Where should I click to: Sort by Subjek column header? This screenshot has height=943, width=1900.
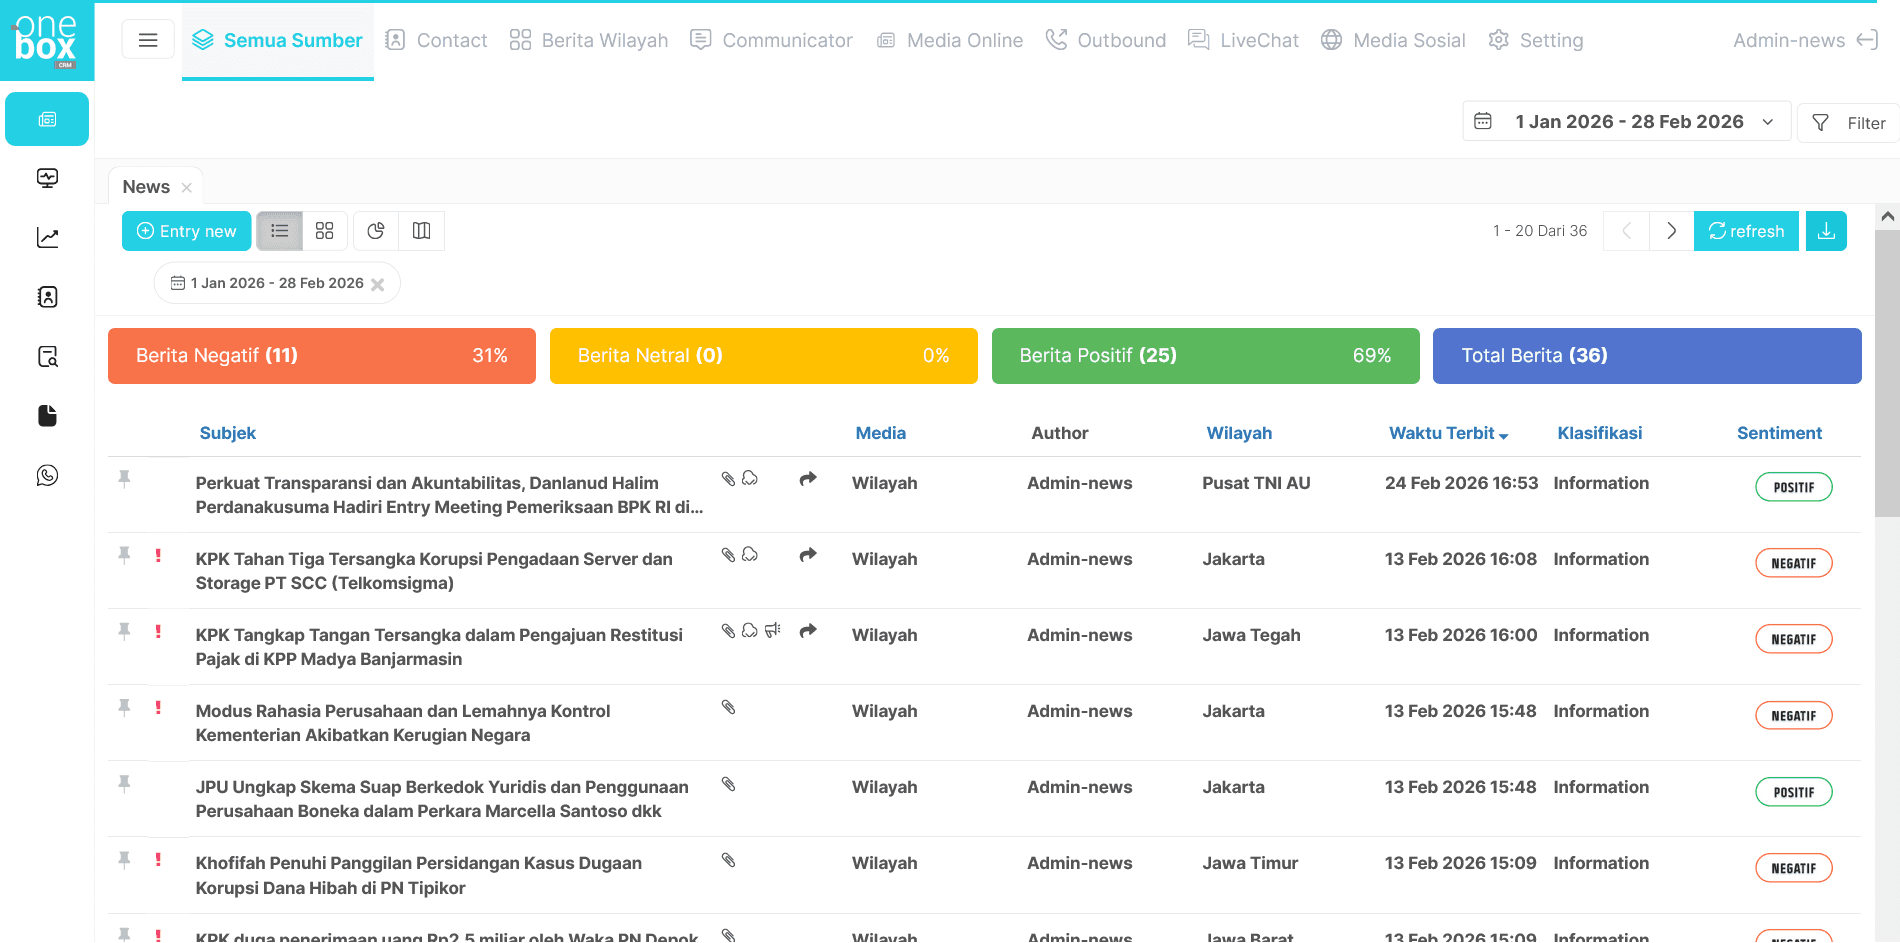pos(228,433)
